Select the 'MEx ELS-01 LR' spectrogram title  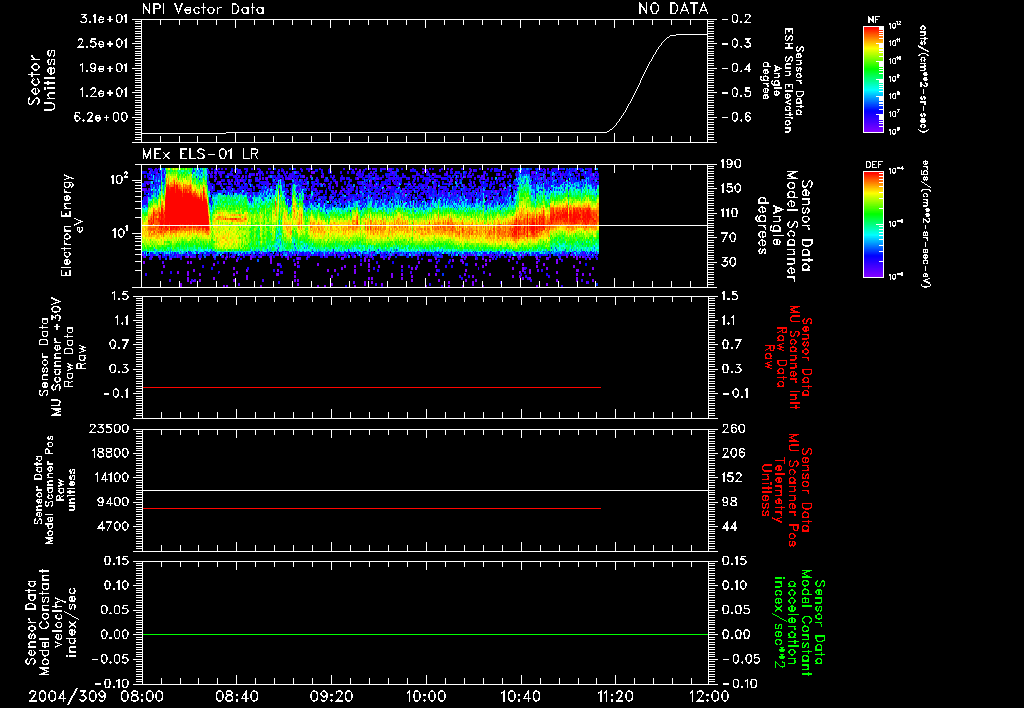click(x=200, y=154)
